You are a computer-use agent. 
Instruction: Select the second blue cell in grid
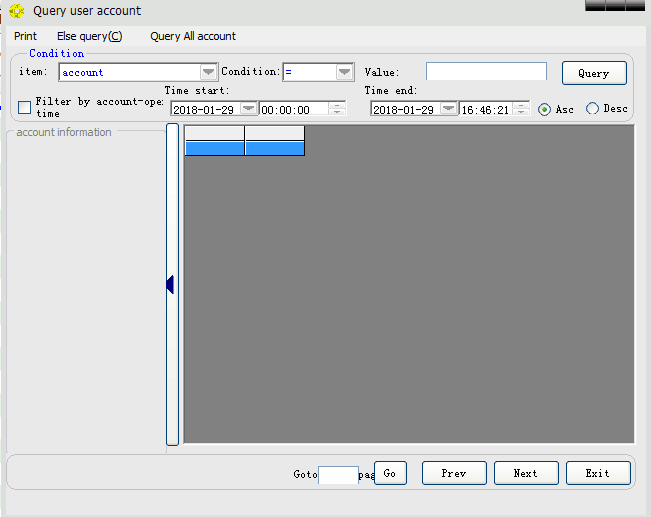275,148
